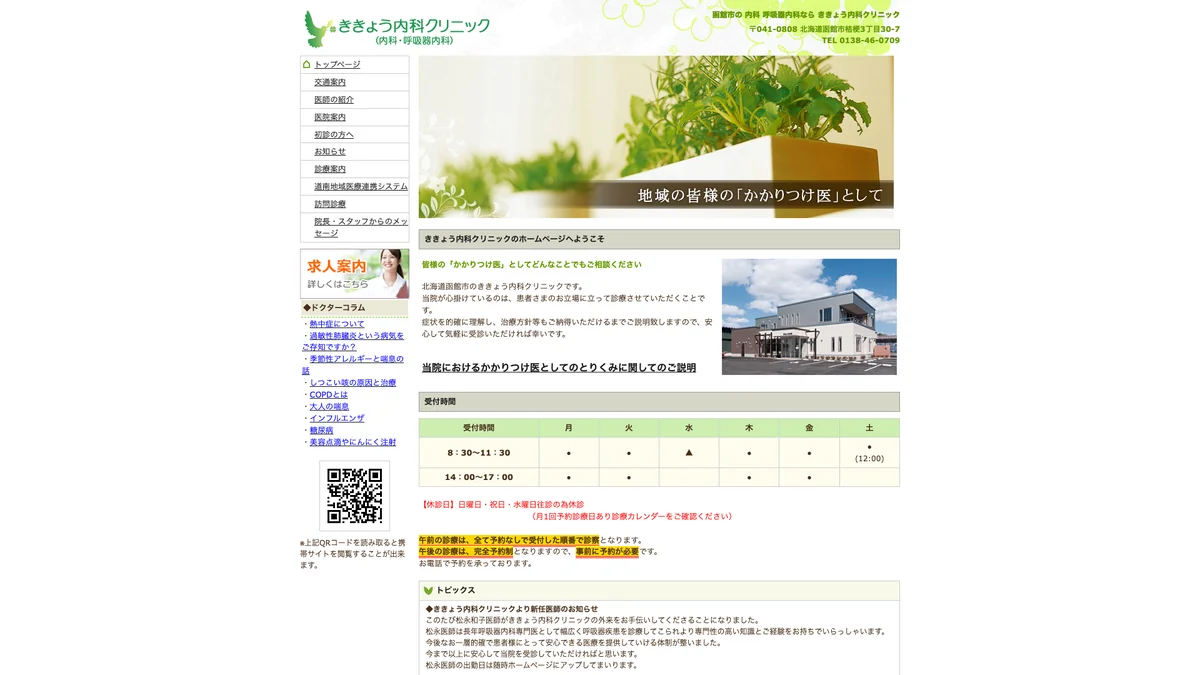The image size is (1200, 675).
Task: Click the plant hero banner image
Action: [x=656, y=136]
